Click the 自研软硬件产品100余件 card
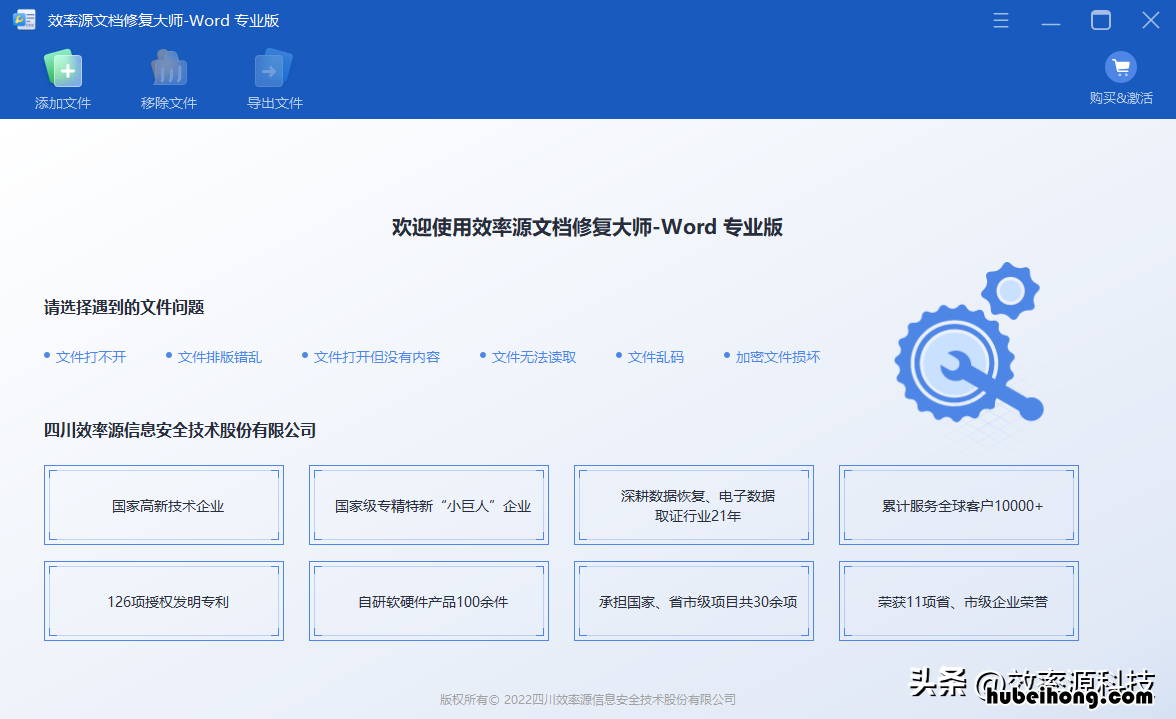This screenshot has width=1176, height=719. (429, 601)
